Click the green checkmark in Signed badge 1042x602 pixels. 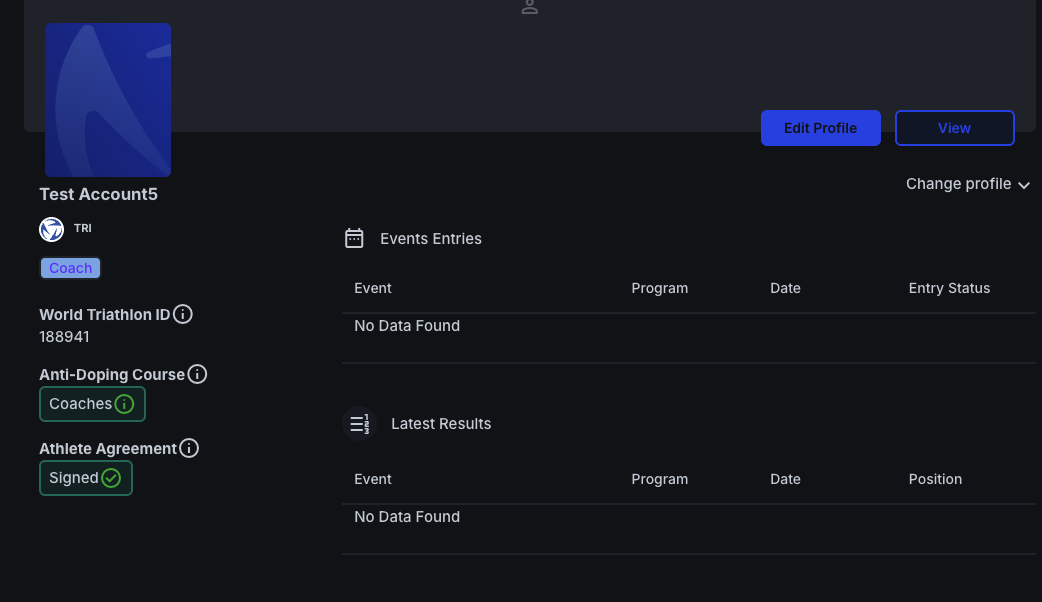click(x=111, y=478)
